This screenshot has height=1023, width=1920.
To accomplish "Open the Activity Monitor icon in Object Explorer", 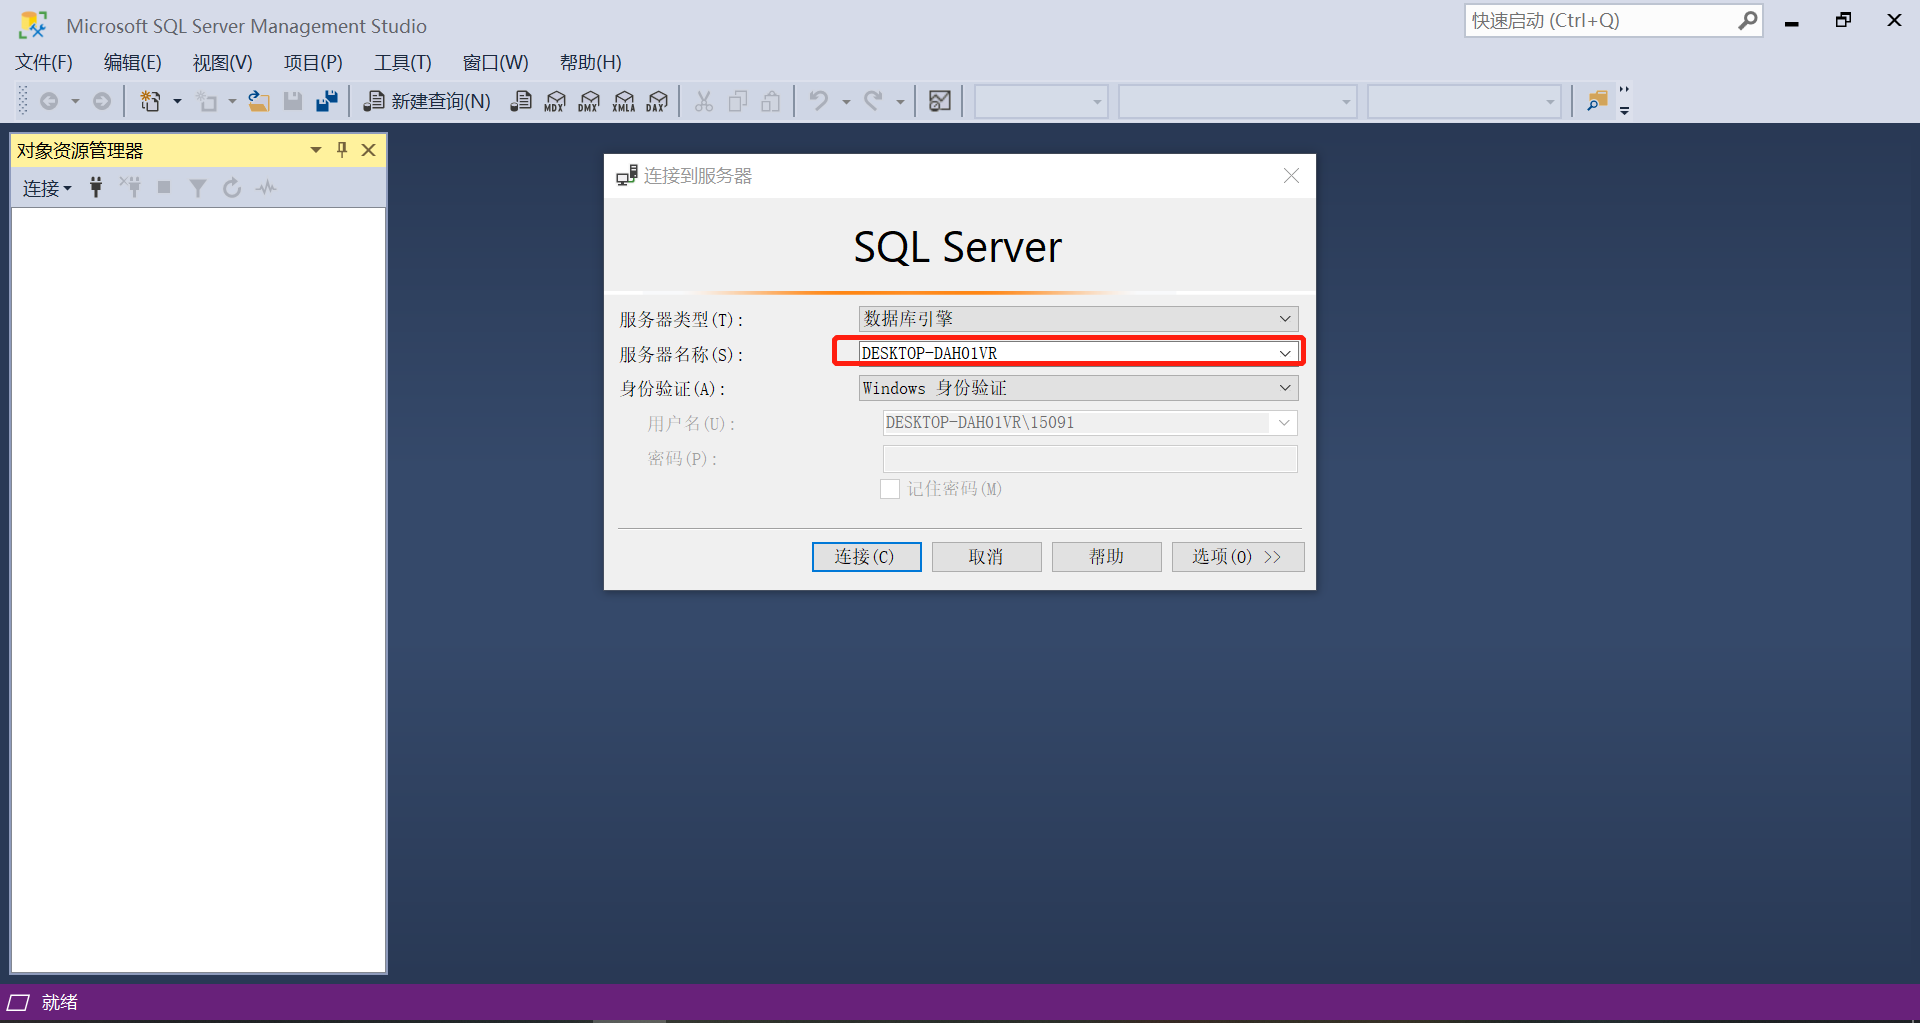I will click(265, 187).
